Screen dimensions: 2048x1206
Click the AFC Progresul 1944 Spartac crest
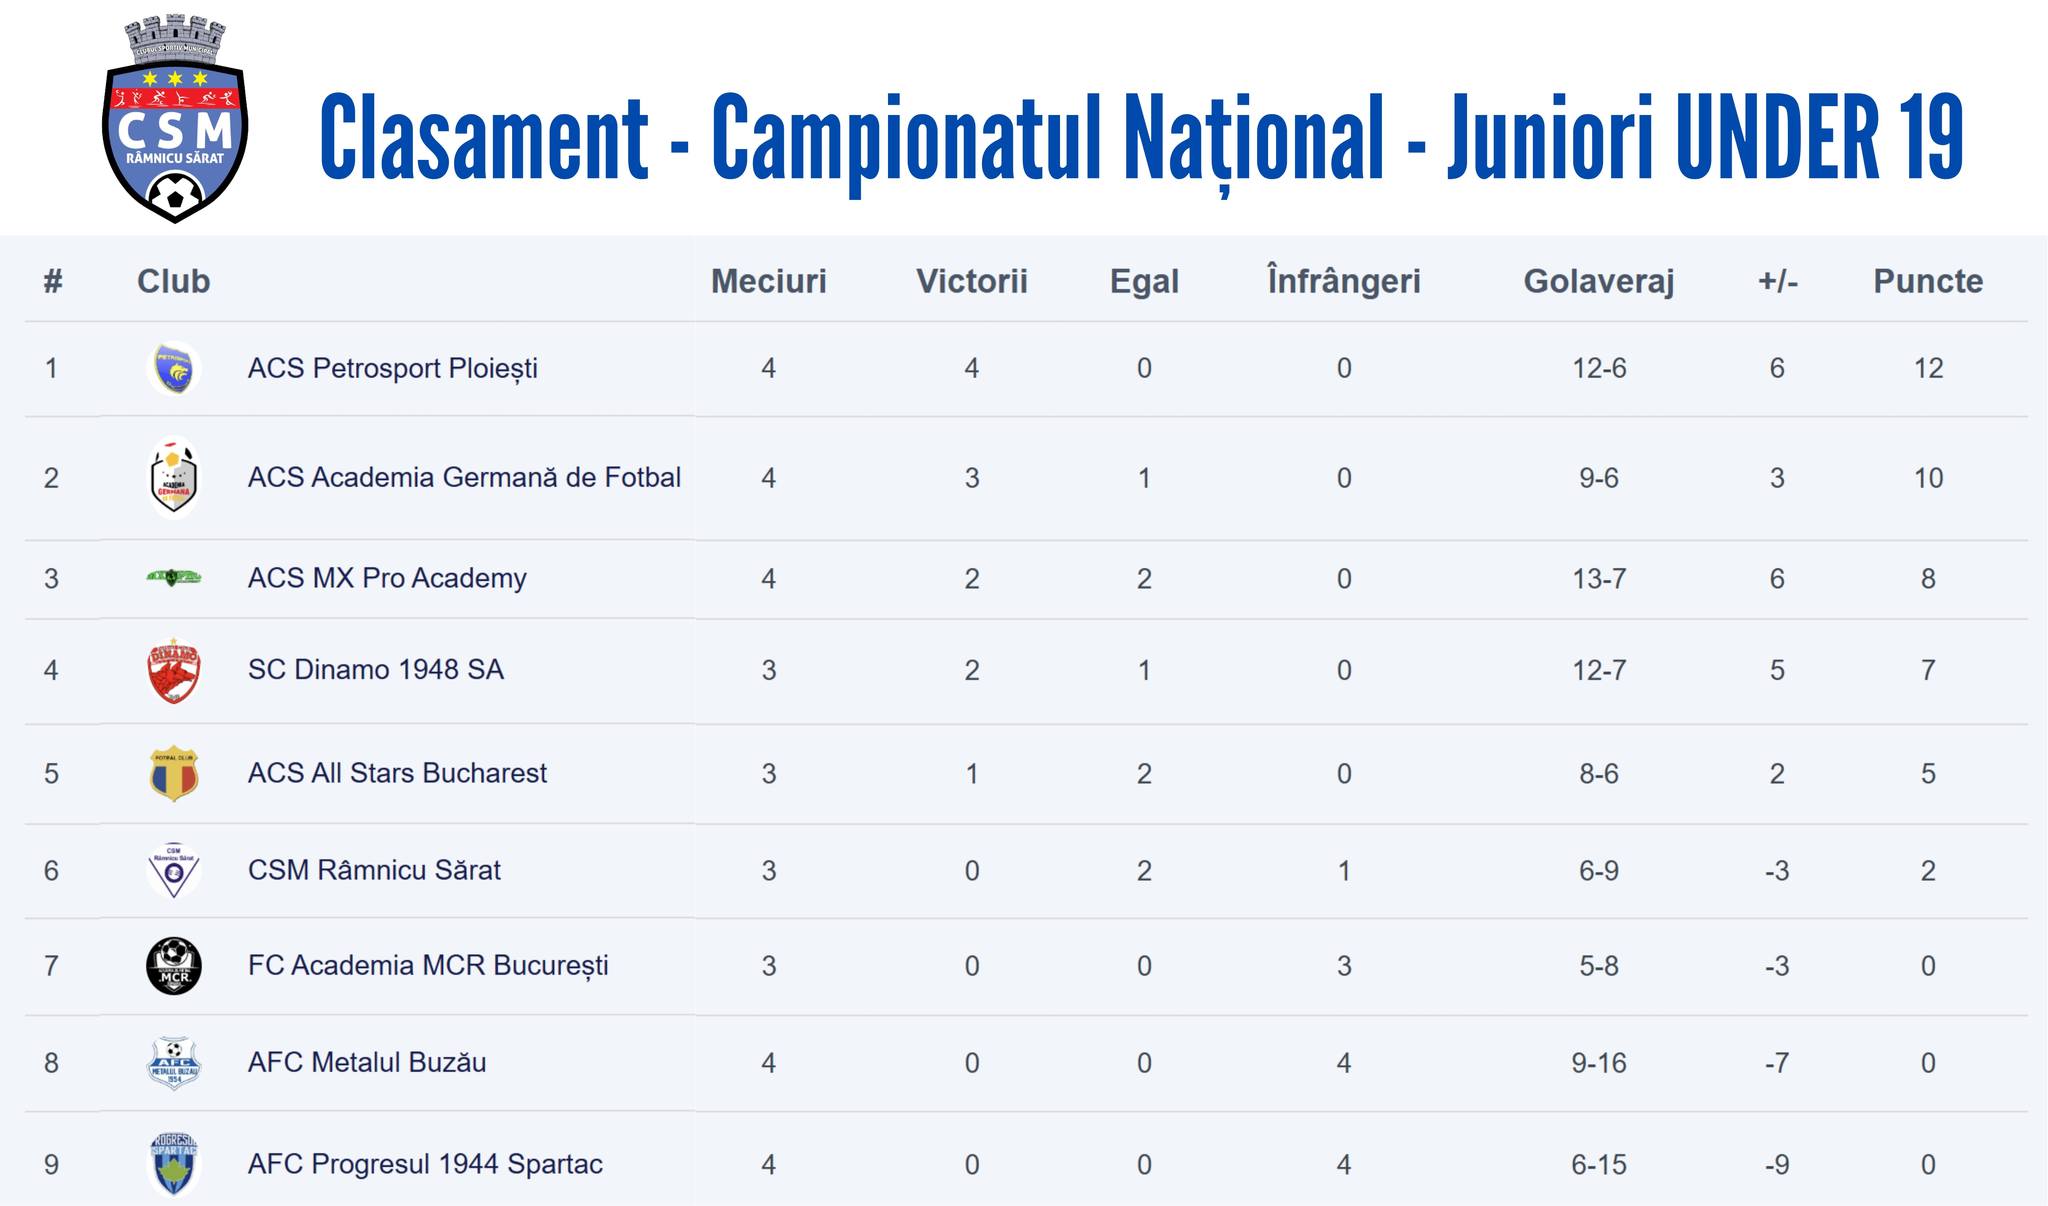(174, 1164)
